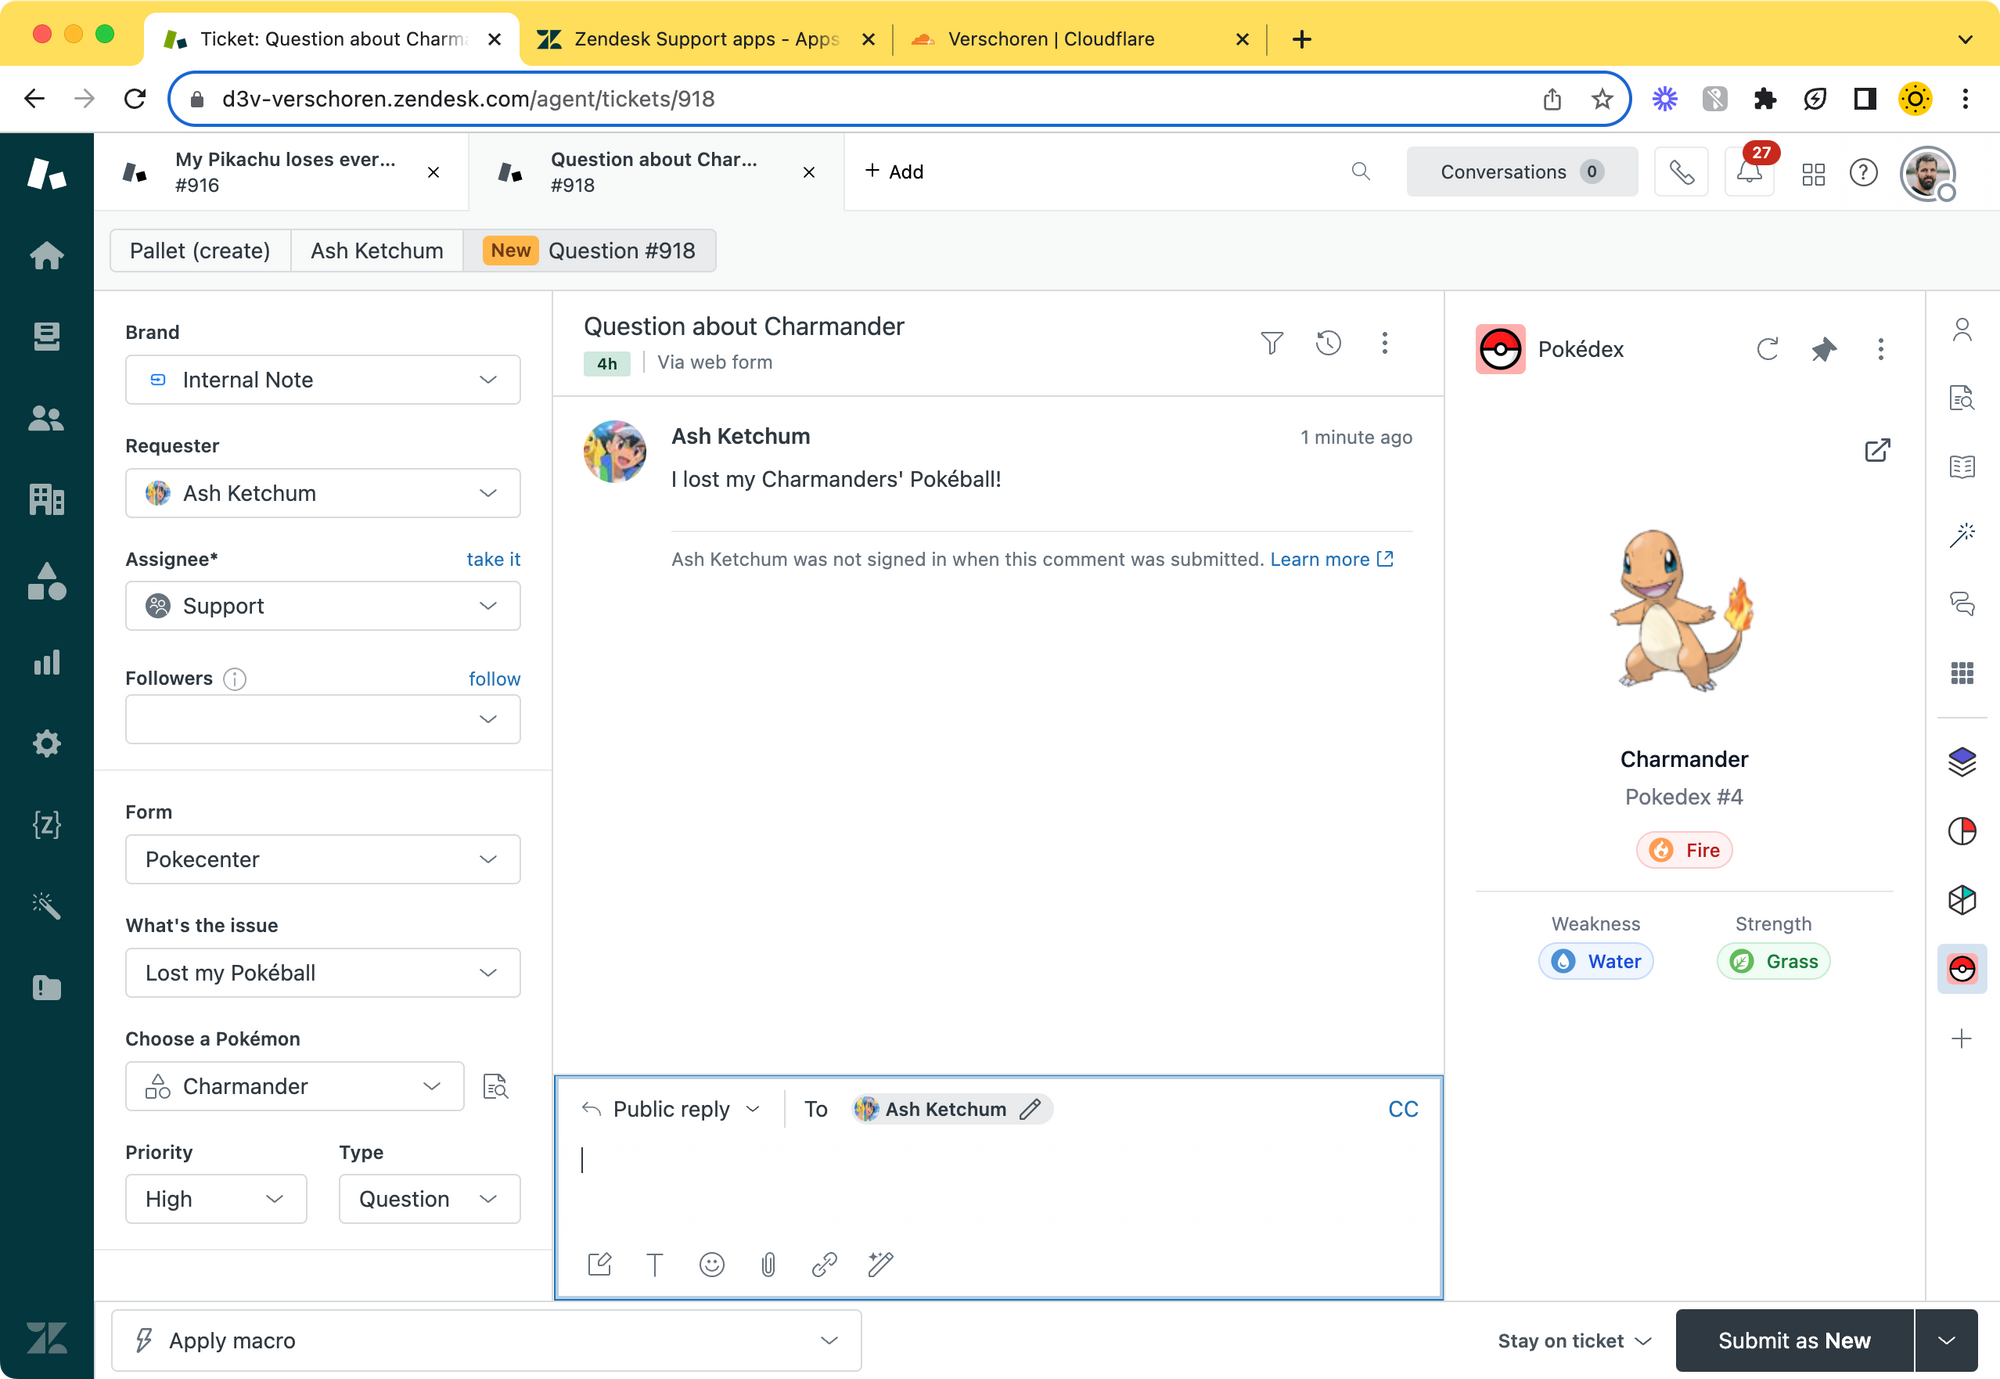Open the Pokédex app in the sidebar
Viewport: 2000px width, 1379px height.
[x=1961, y=969]
